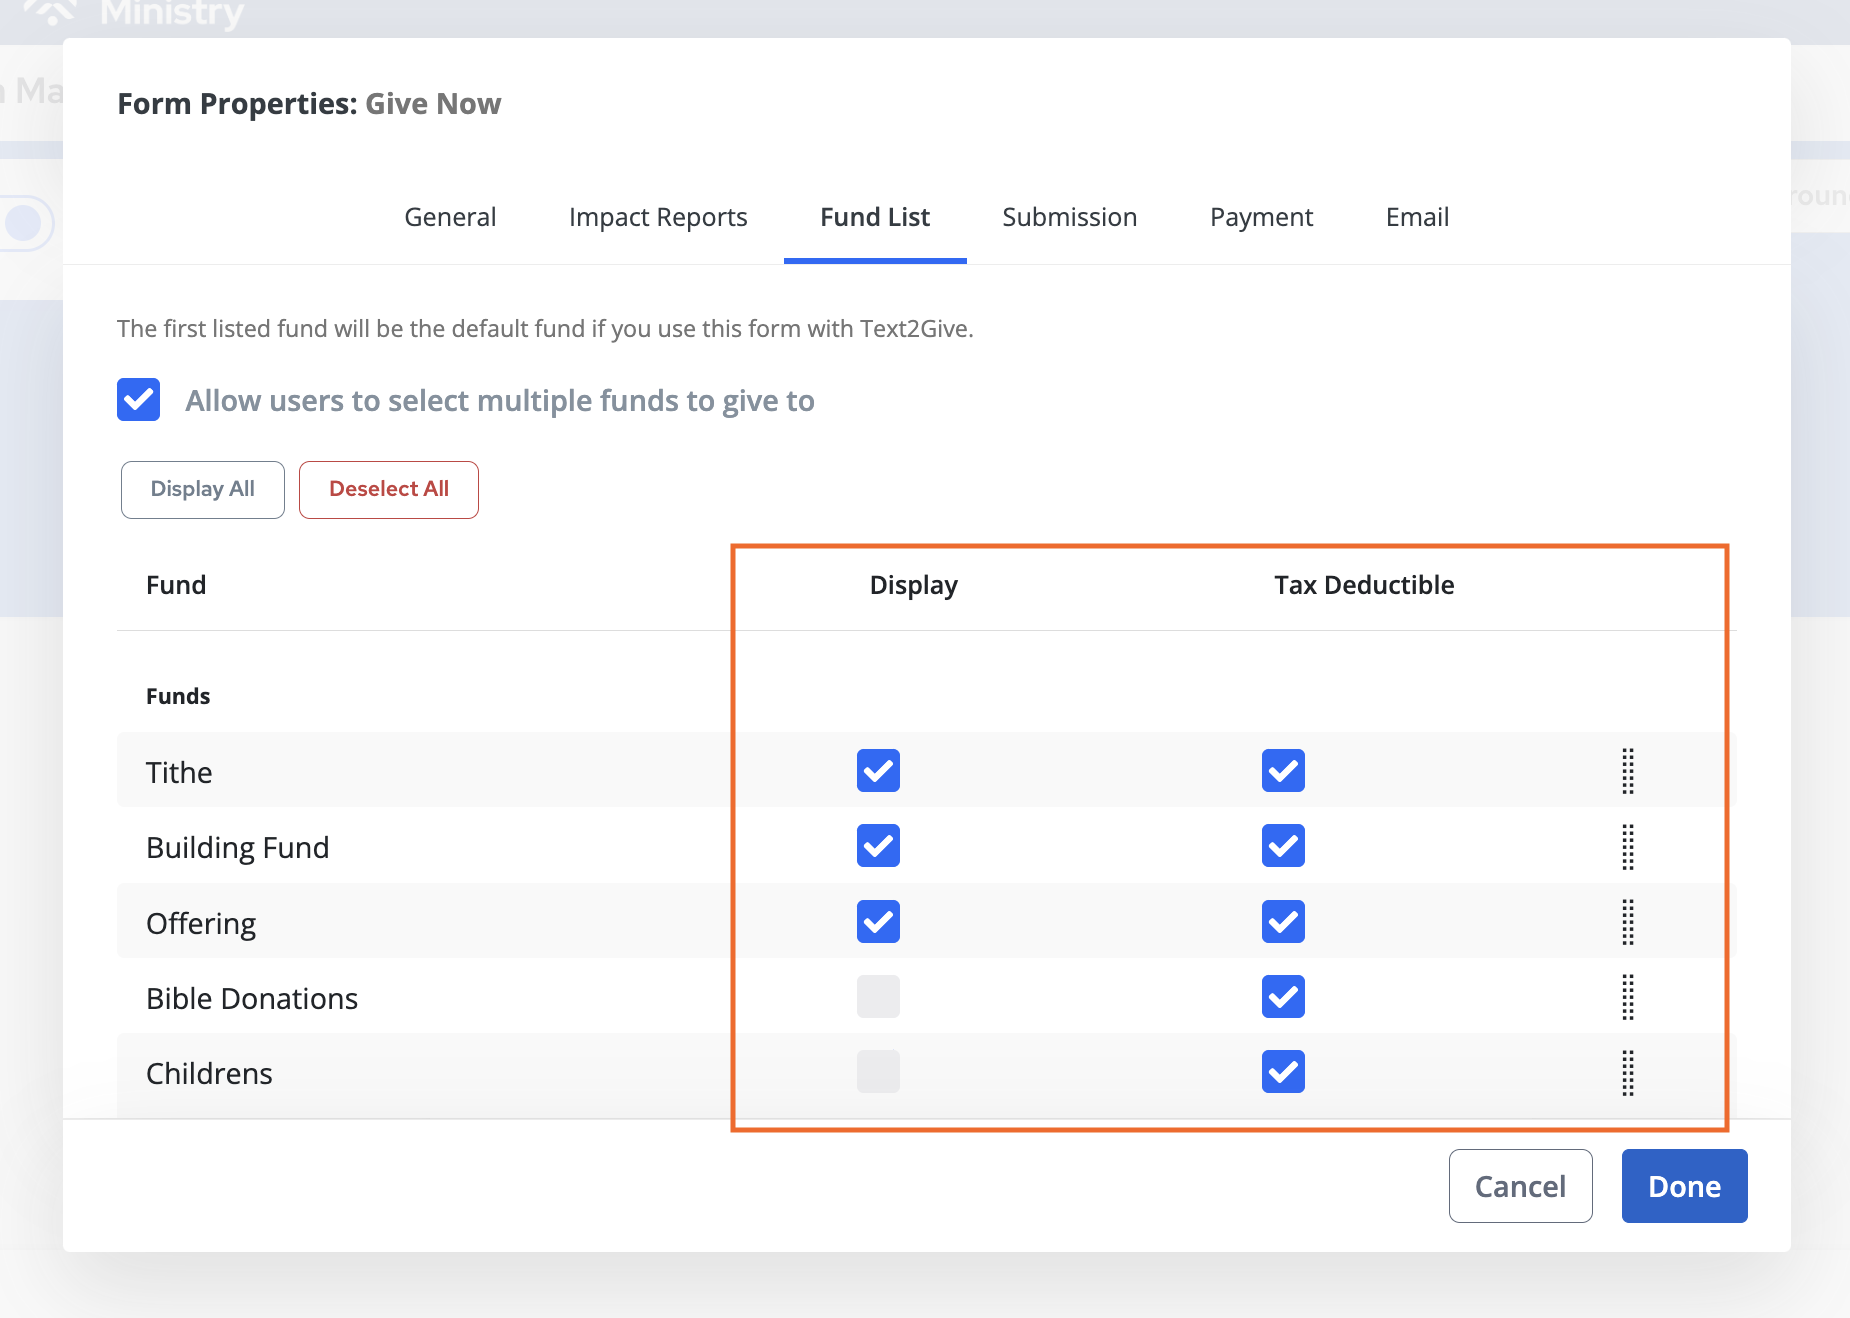Disable multiple funds selection checkbox
This screenshot has height=1318, width=1850.
tap(139, 400)
